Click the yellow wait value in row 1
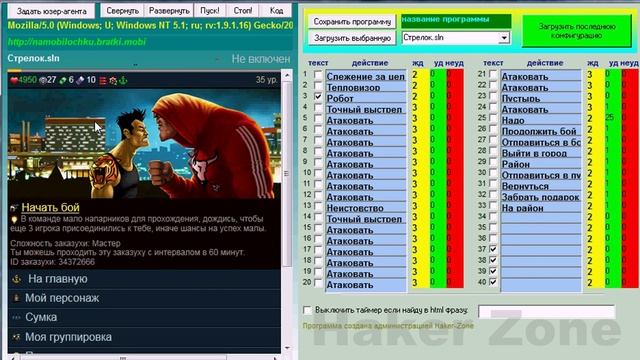The height and width of the screenshot is (360, 640). tap(420, 75)
